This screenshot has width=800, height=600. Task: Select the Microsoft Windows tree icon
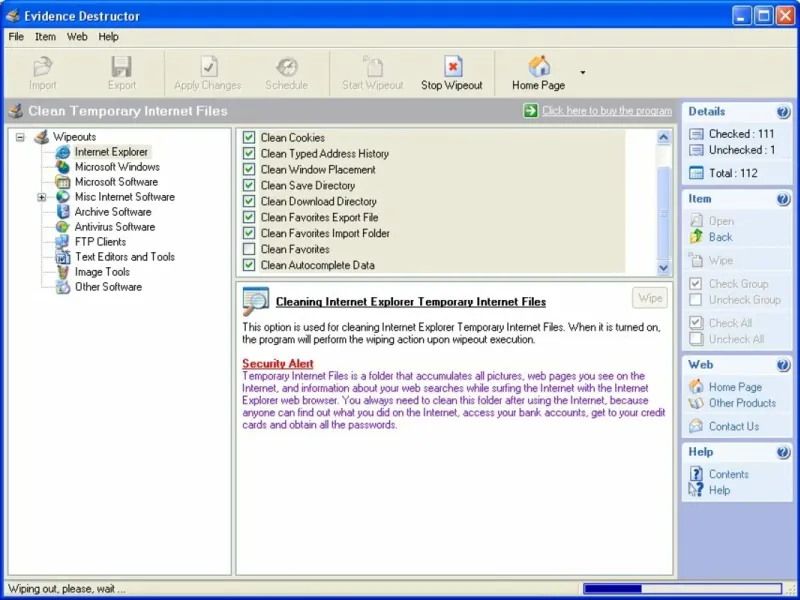tap(62, 167)
